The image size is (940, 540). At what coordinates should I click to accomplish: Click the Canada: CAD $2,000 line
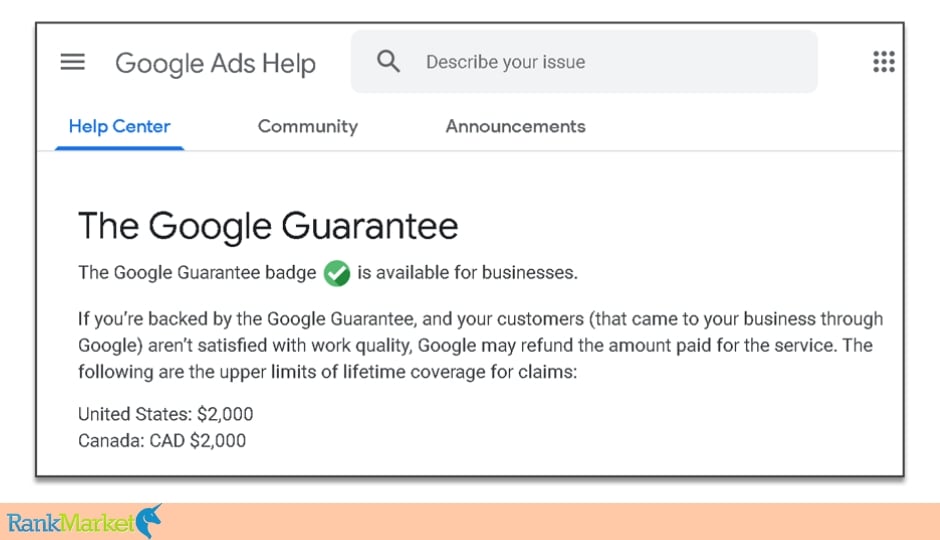click(162, 441)
